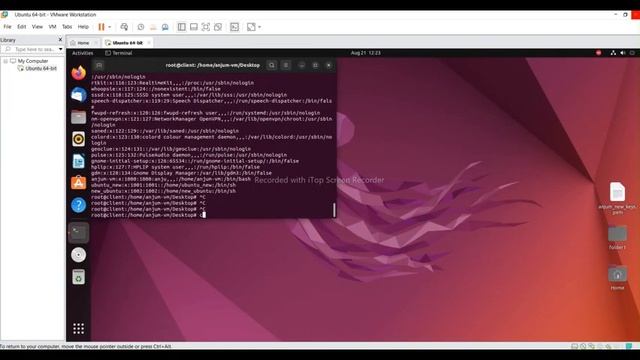640x360 pixels.
Task: Collapse the My Computer tree node
Action: (x=5, y=61)
